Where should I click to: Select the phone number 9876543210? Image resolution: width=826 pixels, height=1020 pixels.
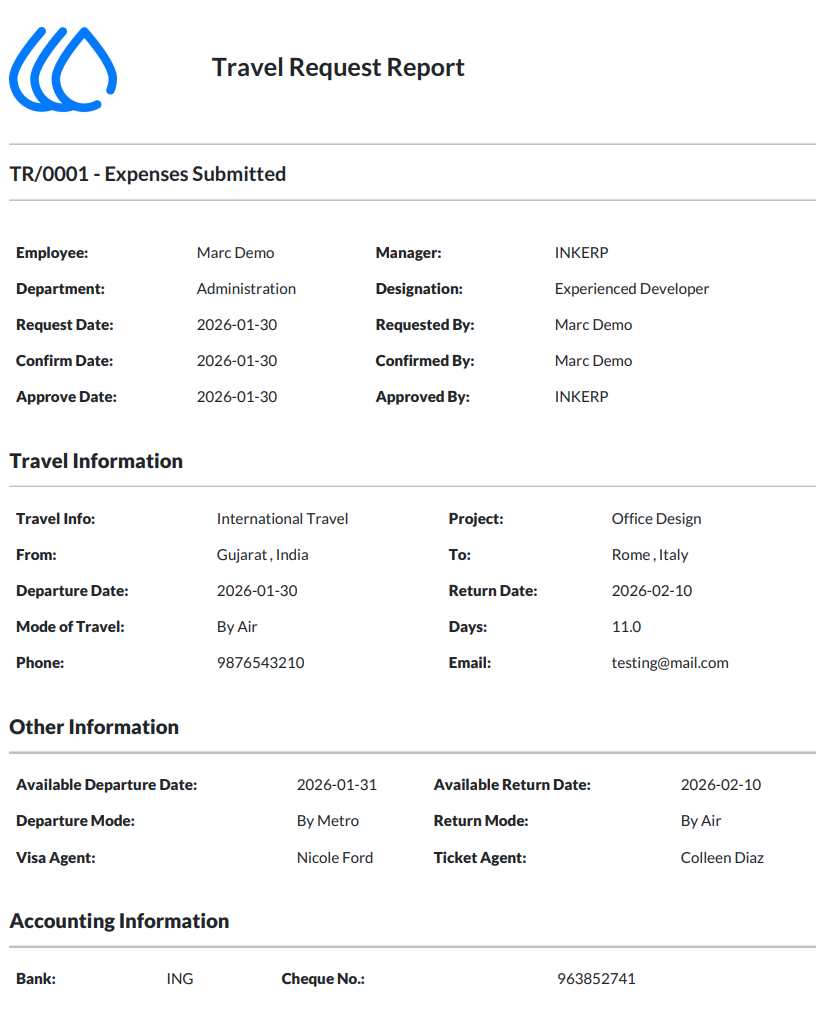[260, 663]
